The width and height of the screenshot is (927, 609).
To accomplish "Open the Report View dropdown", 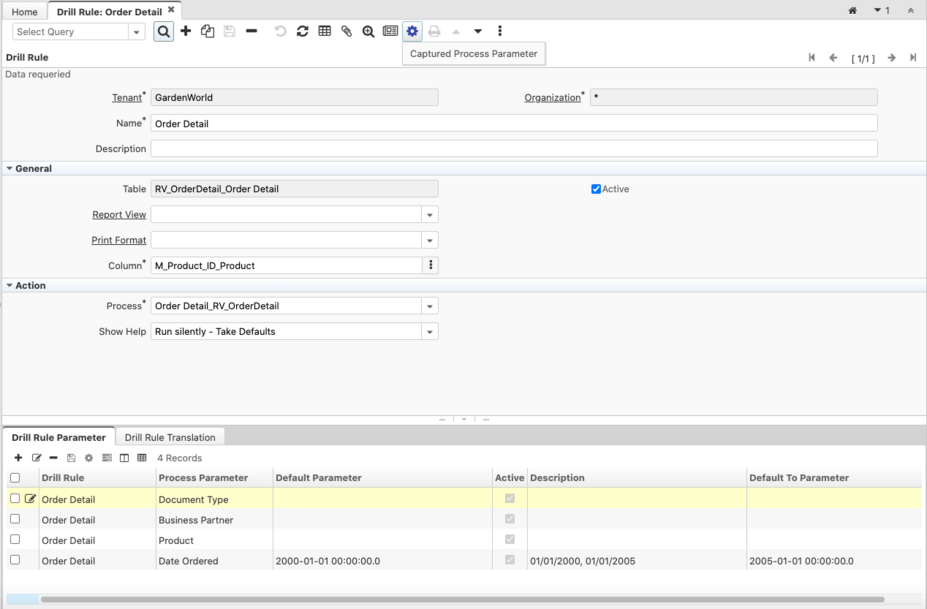I will [x=429, y=215].
